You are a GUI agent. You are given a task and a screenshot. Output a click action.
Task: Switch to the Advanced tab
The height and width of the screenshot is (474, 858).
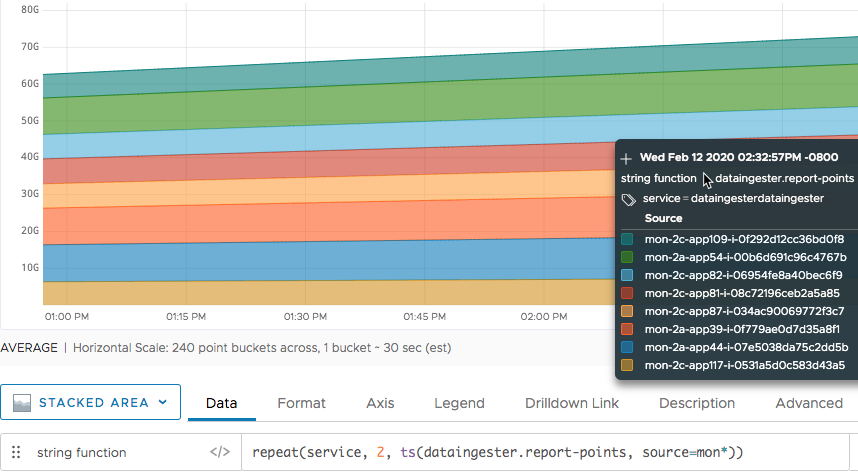pos(809,403)
